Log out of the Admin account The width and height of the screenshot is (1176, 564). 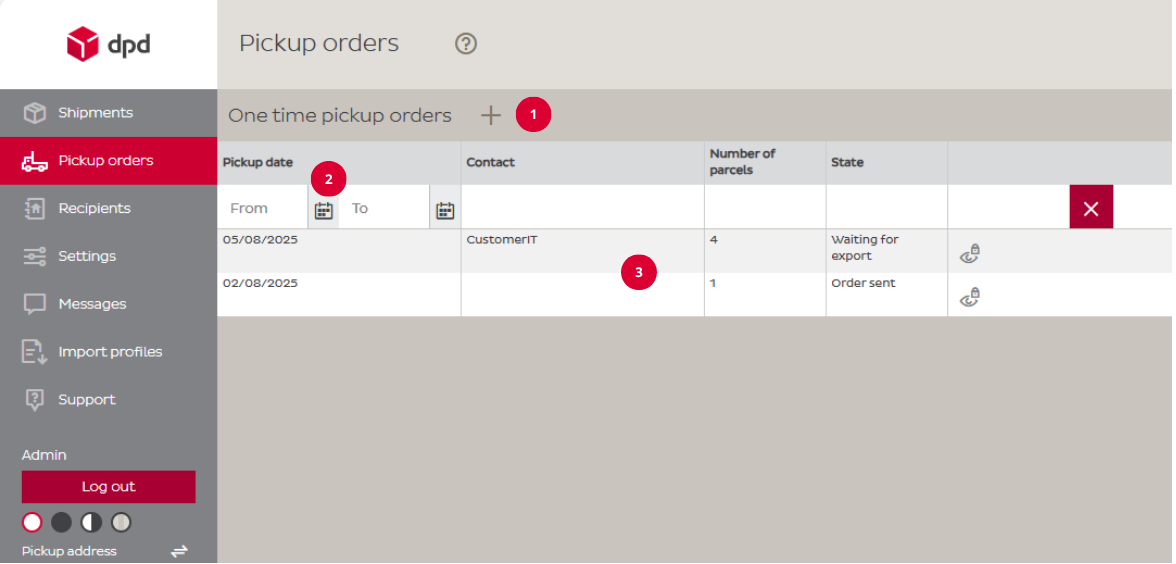(x=109, y=487)
